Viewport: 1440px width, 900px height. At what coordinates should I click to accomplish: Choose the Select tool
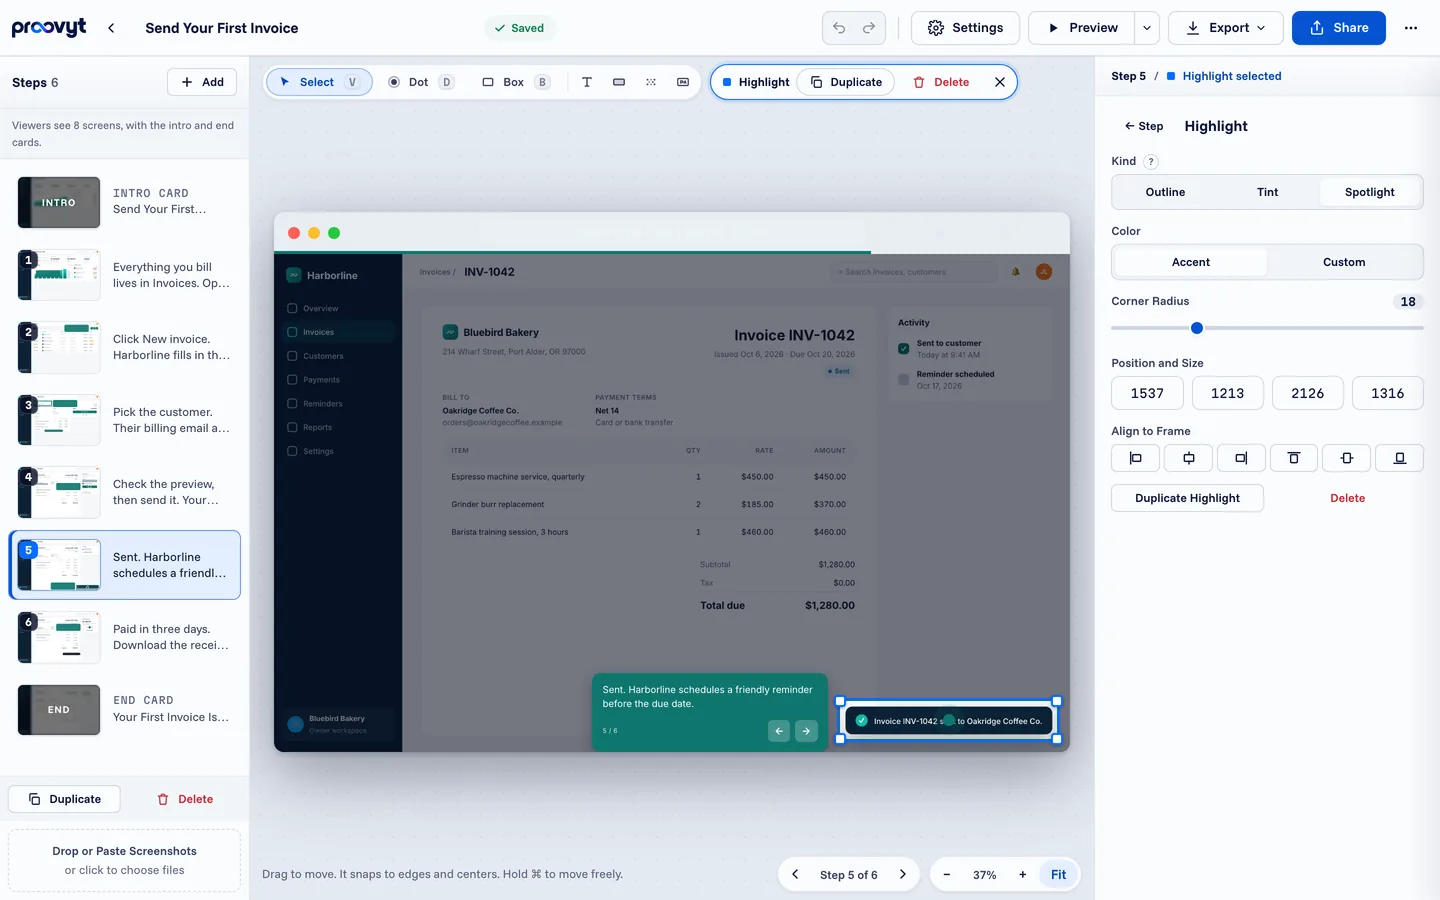tap(319, 82)
